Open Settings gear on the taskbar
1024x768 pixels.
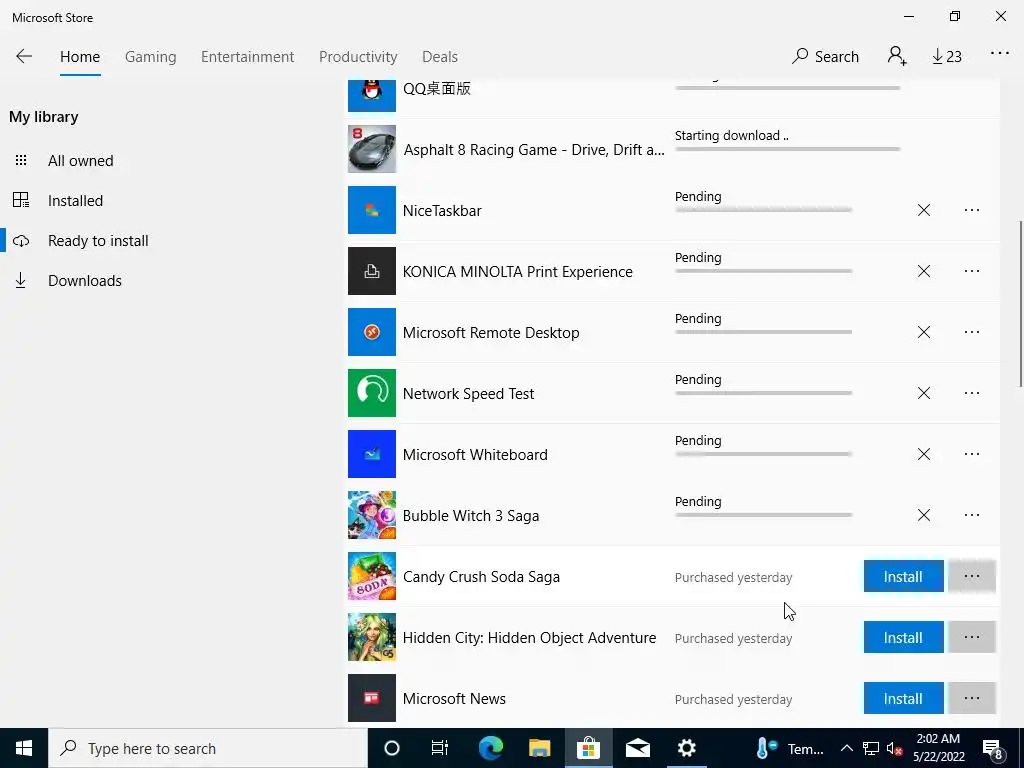coord(686,748)
